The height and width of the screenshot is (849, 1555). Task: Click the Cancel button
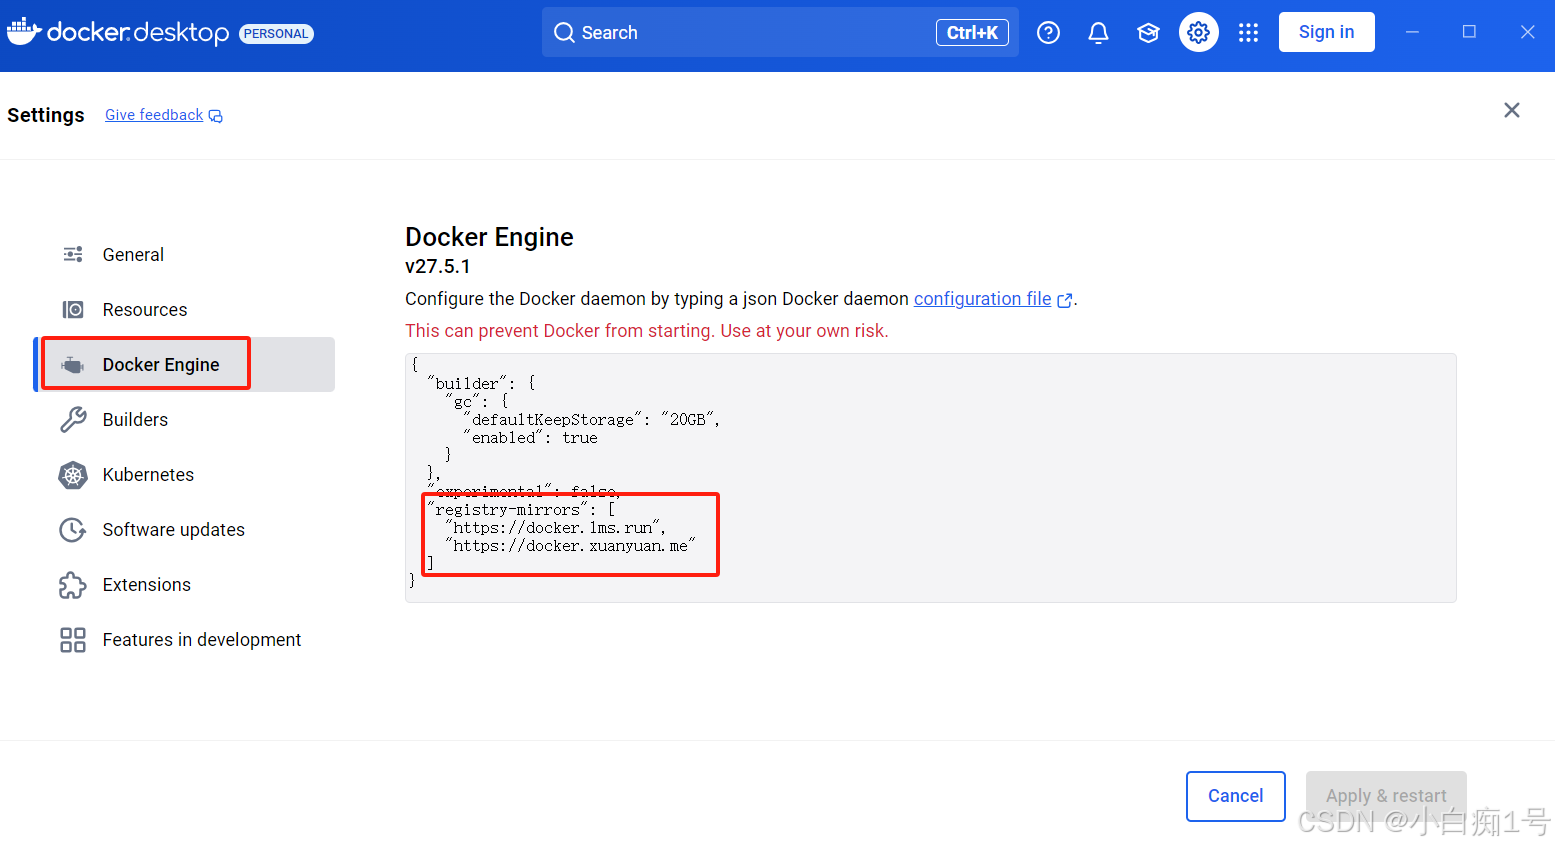[1235, 796]
